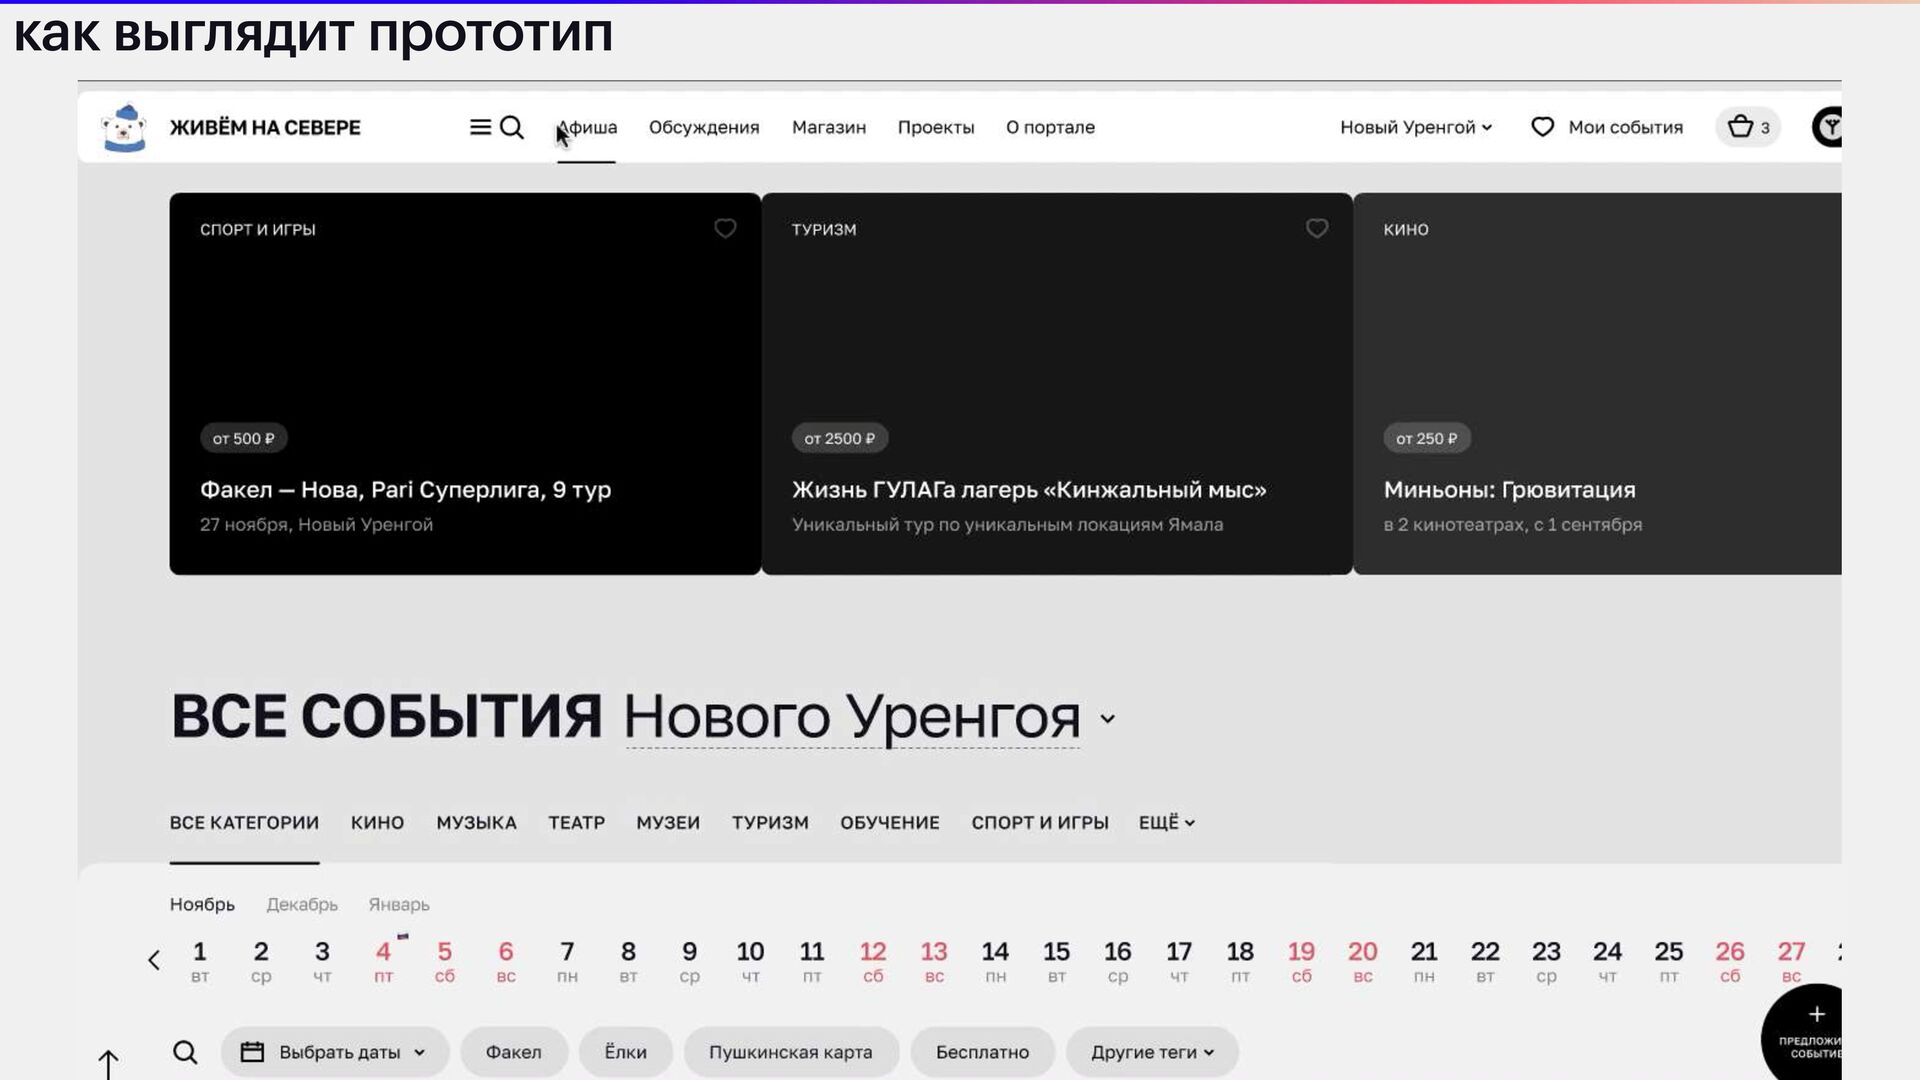
Task: Click the Мои события link
Action: (1607, 127)
